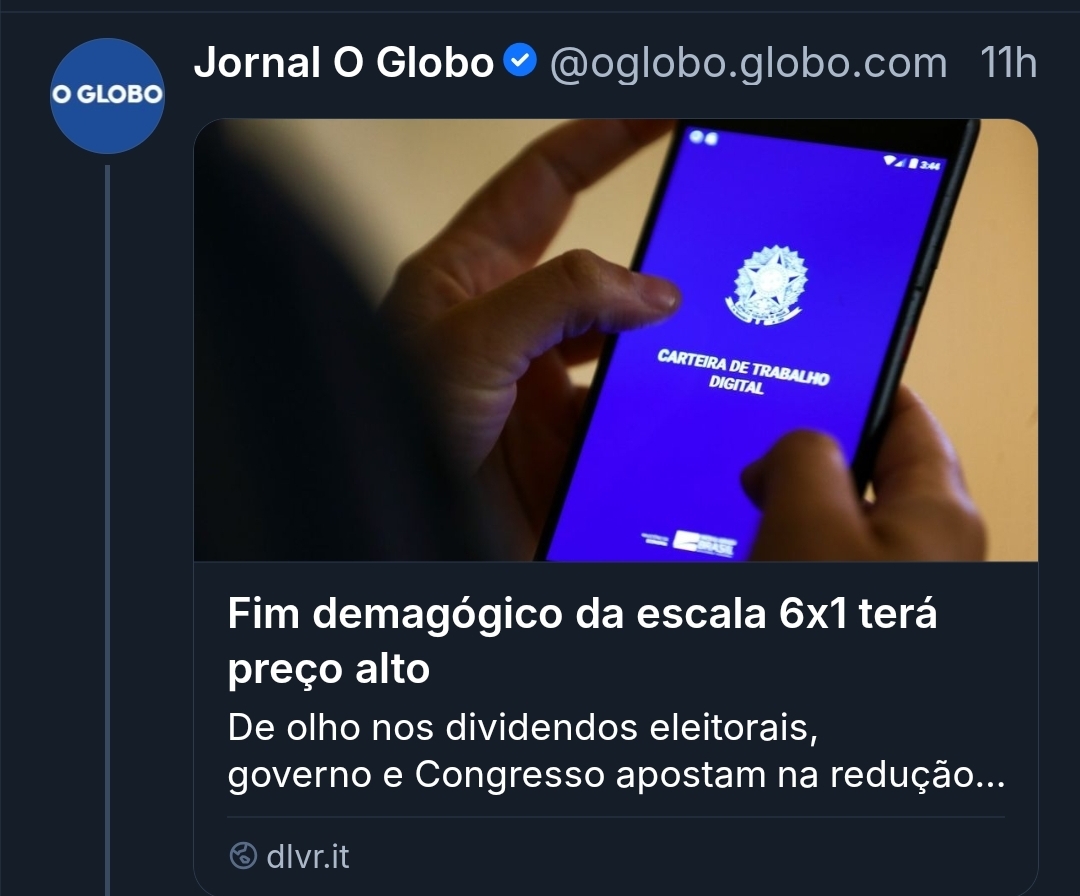The height and width of the screenshot is (896, 1080).
Task: Click the vertical thread line under avatar
Action: (x=107, y=530)
